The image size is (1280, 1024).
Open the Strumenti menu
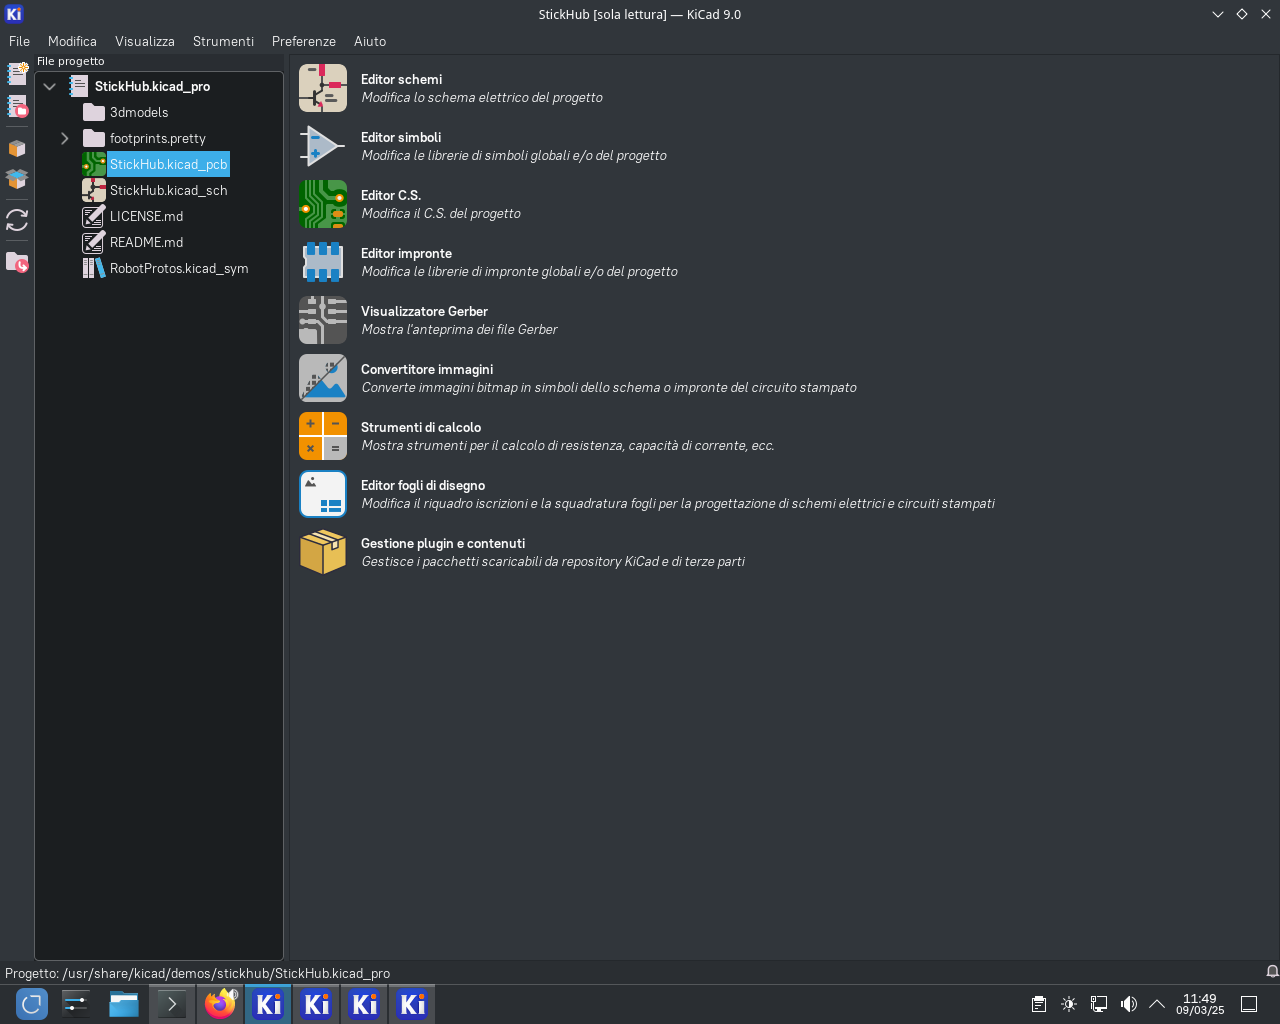coord(223,41)
